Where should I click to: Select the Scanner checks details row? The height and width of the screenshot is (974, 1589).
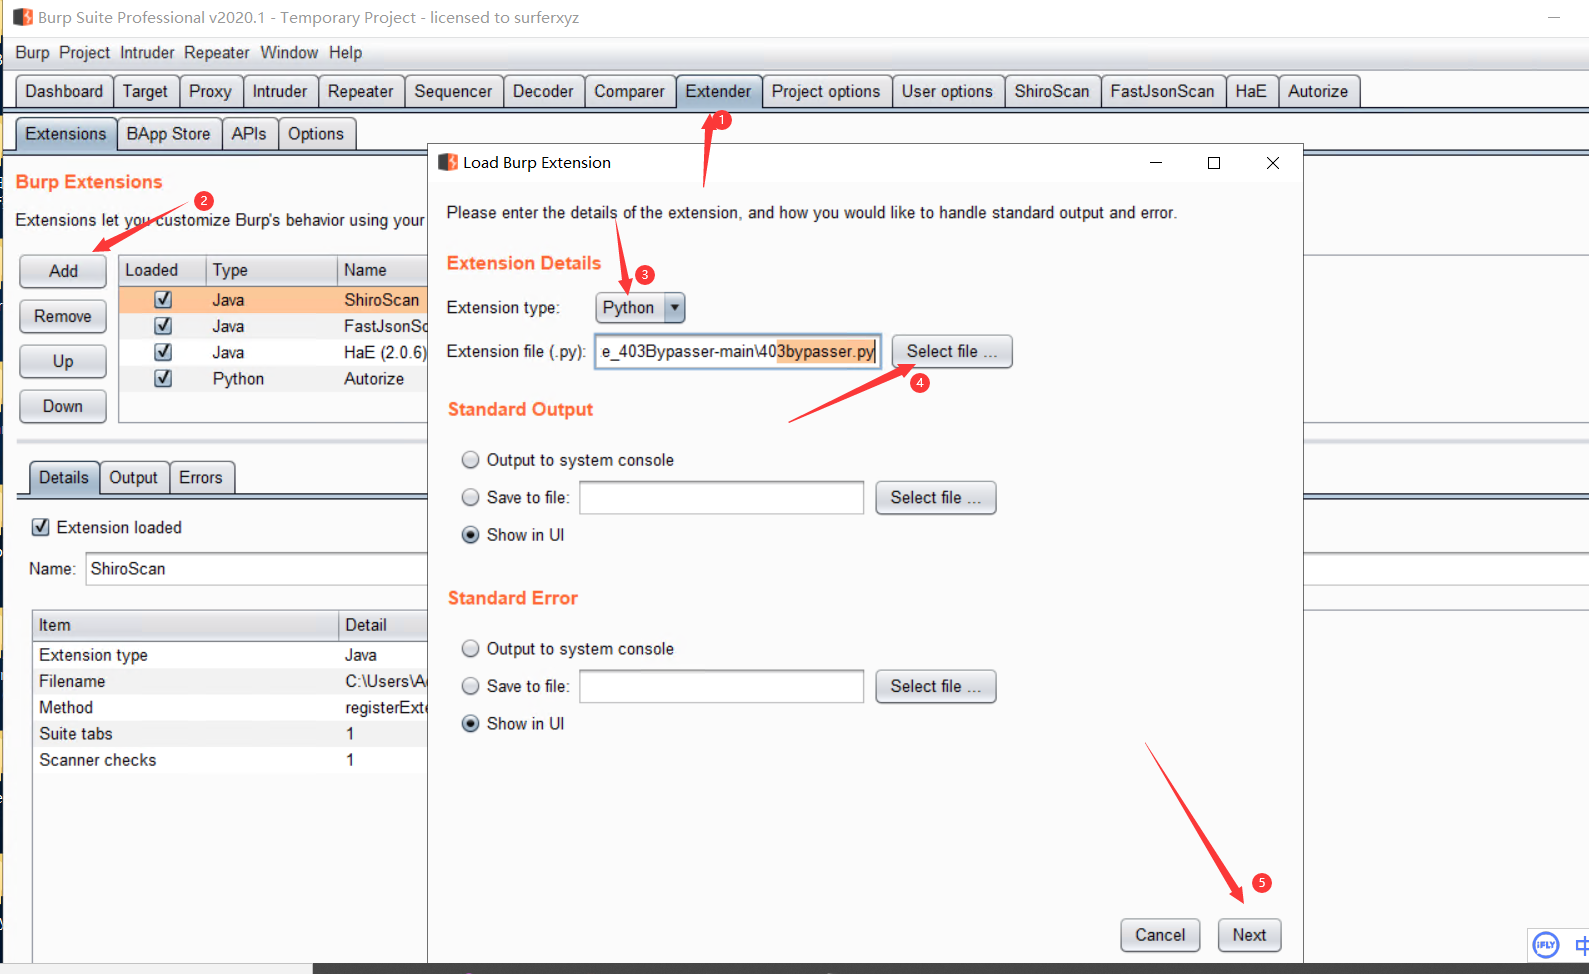click(x=231, y=760)
